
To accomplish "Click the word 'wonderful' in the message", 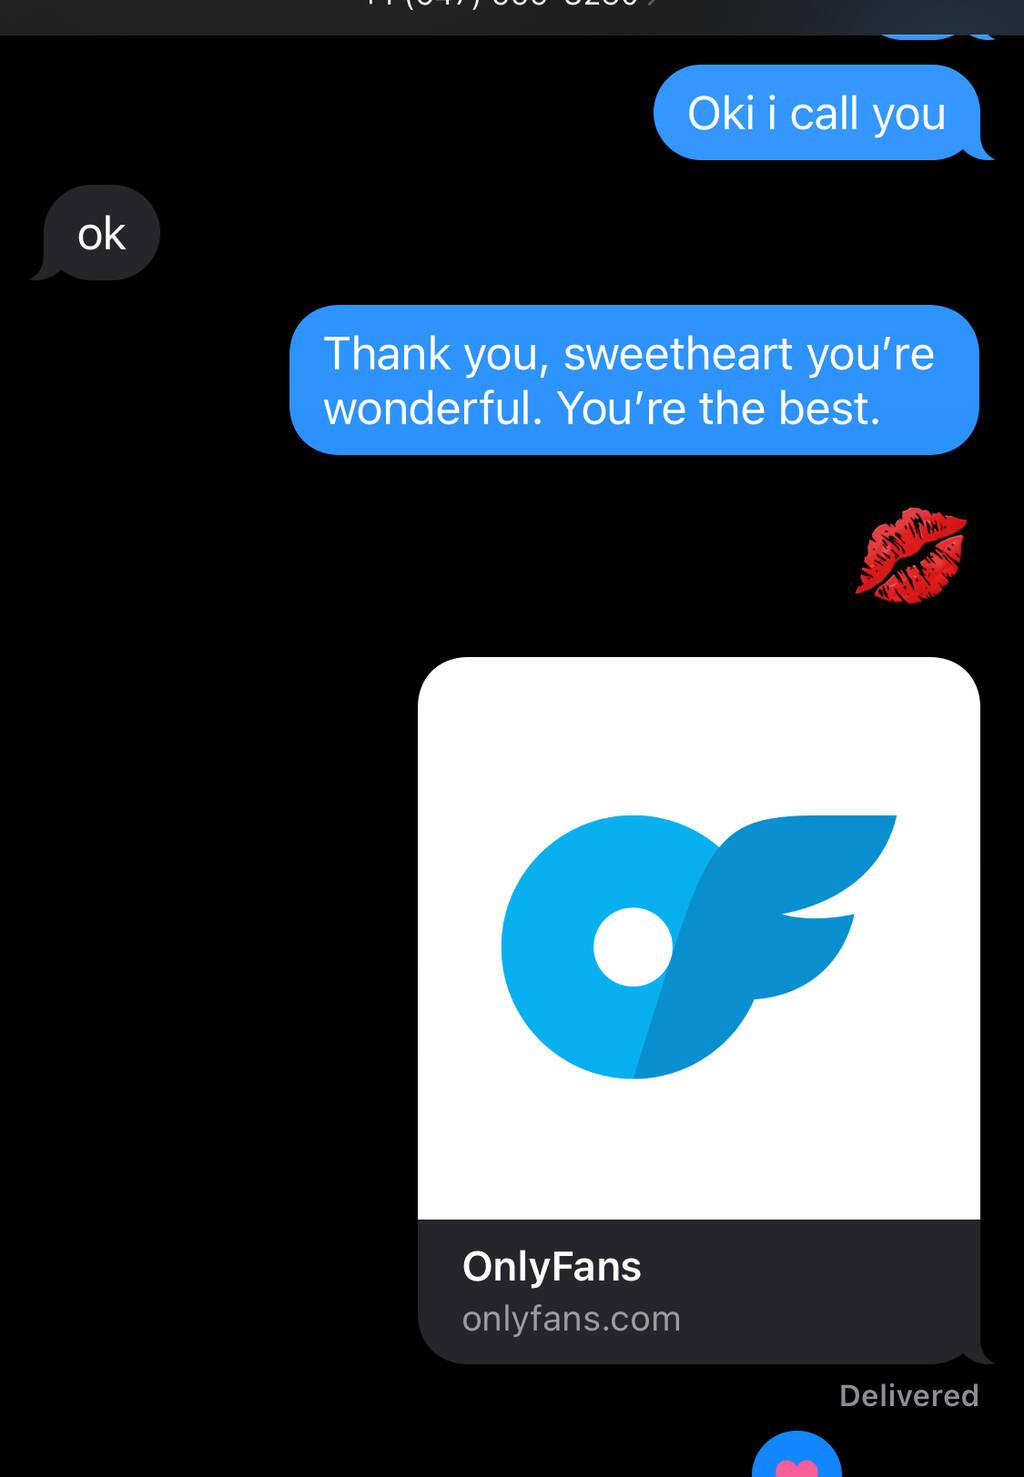I will pos(427,408).
